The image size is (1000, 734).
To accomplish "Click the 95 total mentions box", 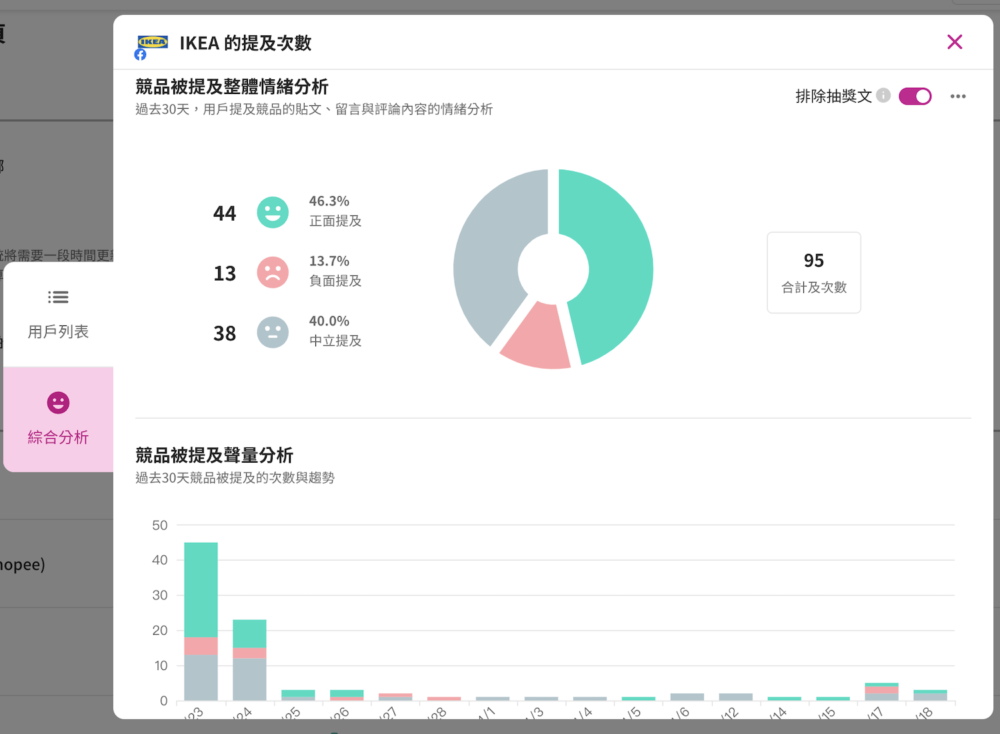I will (x=813, y=272).
